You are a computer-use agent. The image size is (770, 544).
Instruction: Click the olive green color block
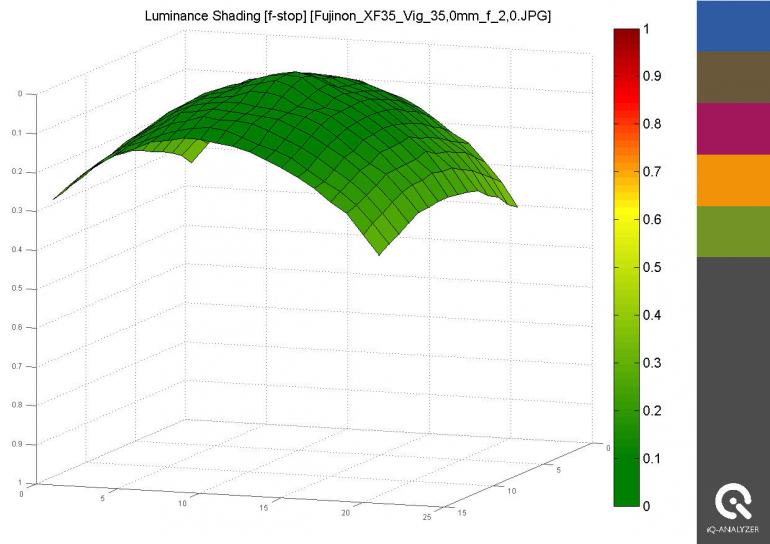(x=733, y=232)
